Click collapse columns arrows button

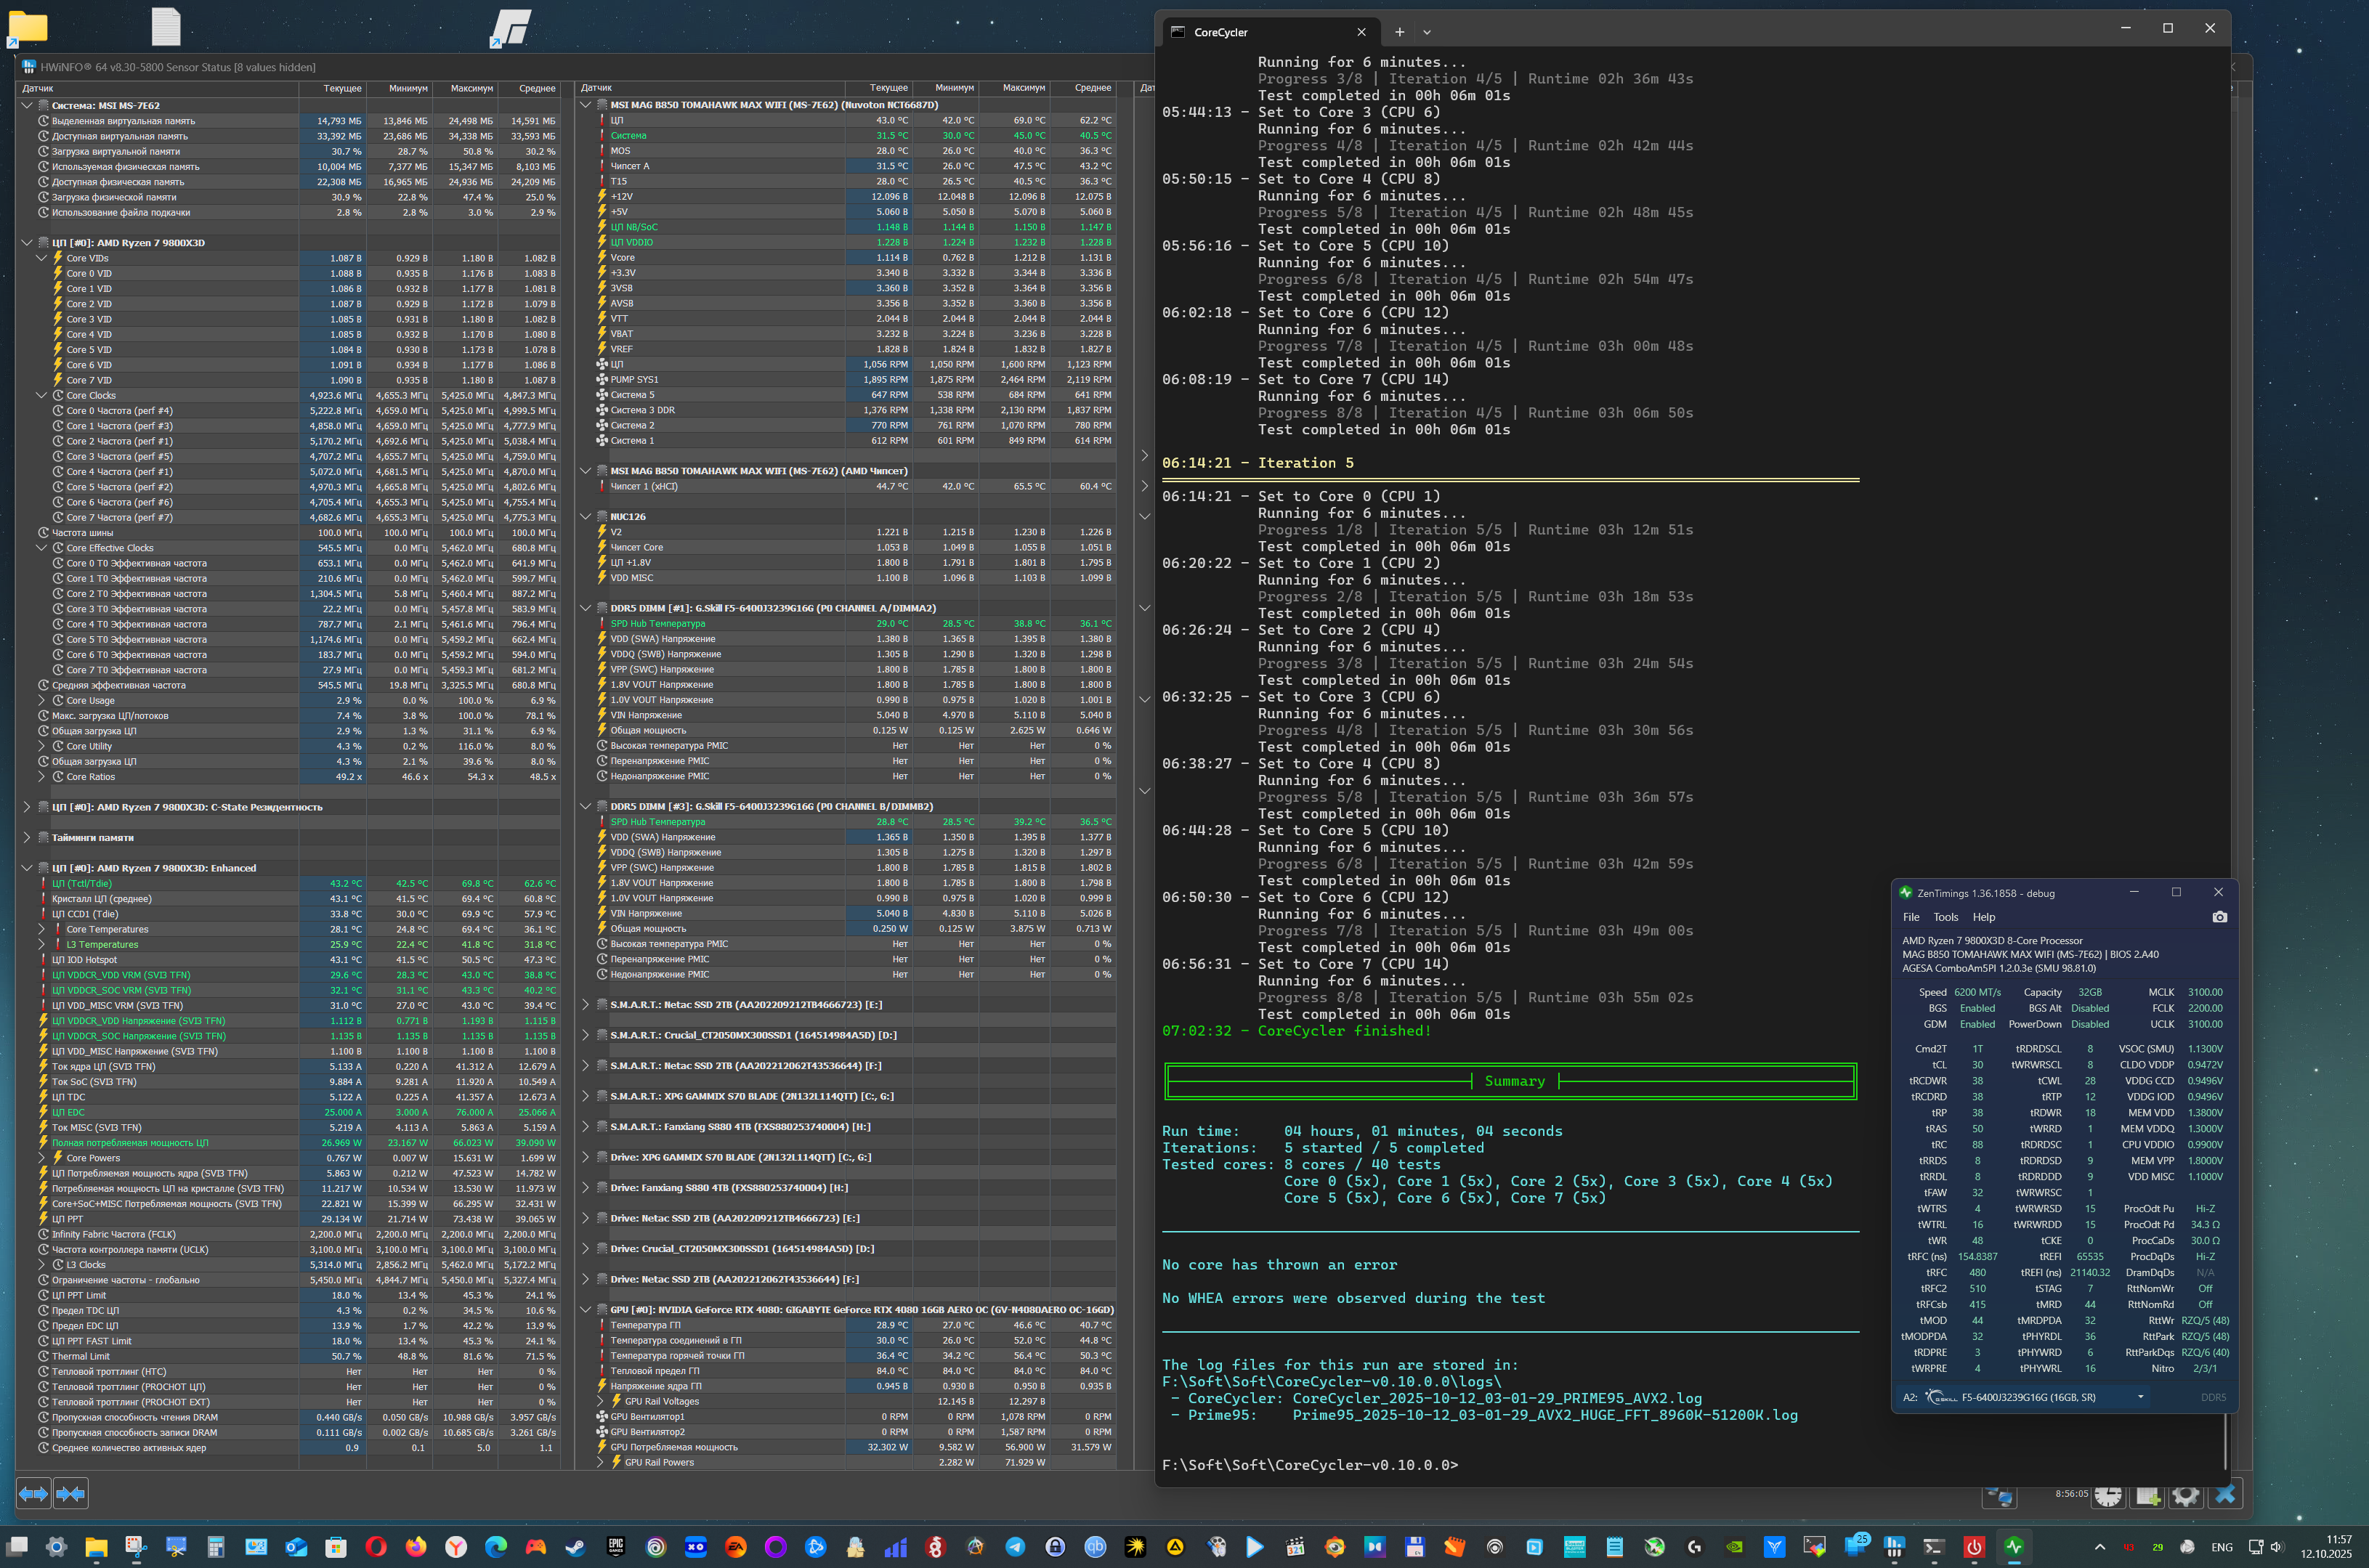(x=70, y=1493)
